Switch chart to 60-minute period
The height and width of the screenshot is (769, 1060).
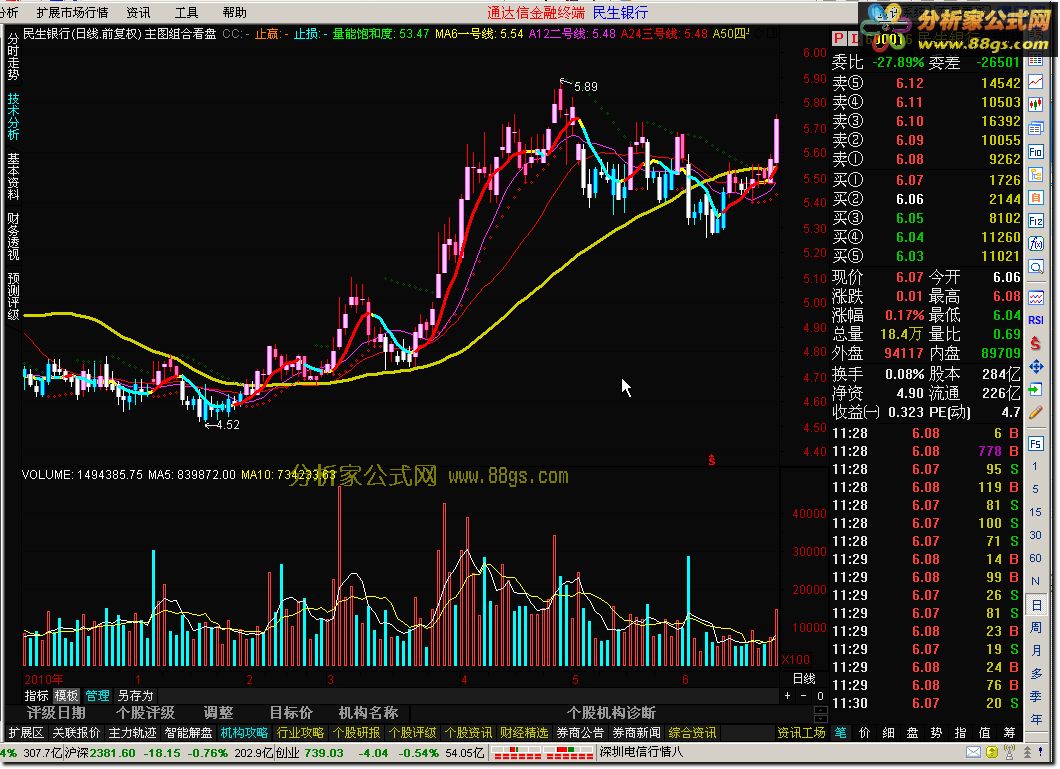(x=1036, y=558)
